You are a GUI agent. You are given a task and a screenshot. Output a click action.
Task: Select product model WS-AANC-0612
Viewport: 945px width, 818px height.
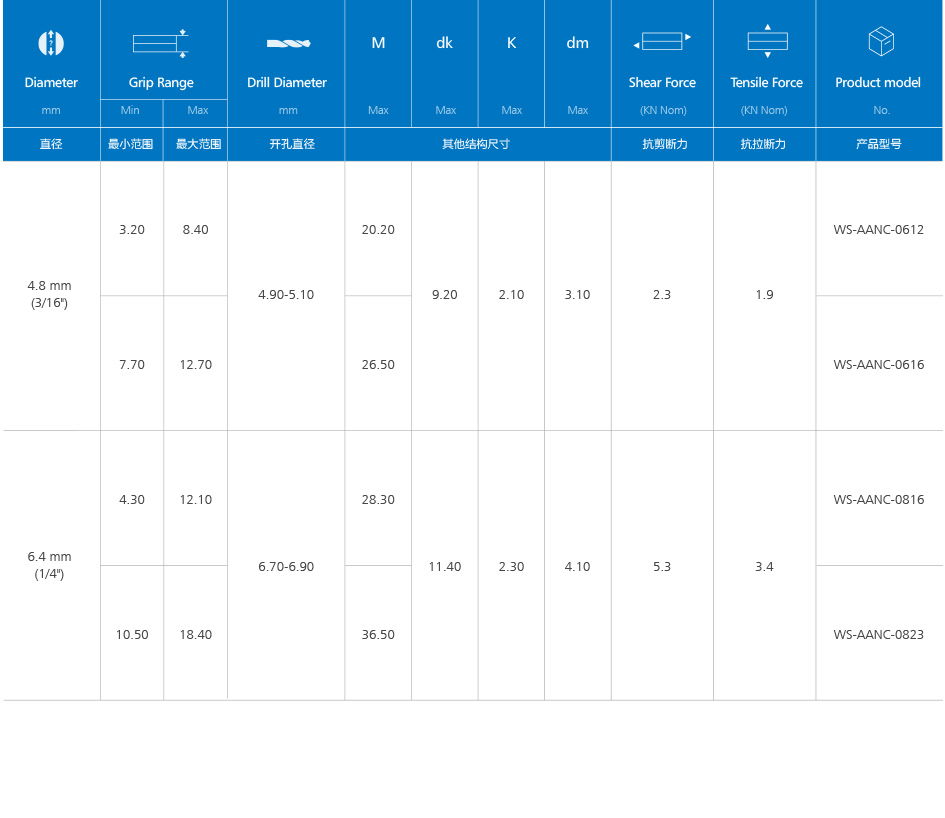click(x=878, y=230)
